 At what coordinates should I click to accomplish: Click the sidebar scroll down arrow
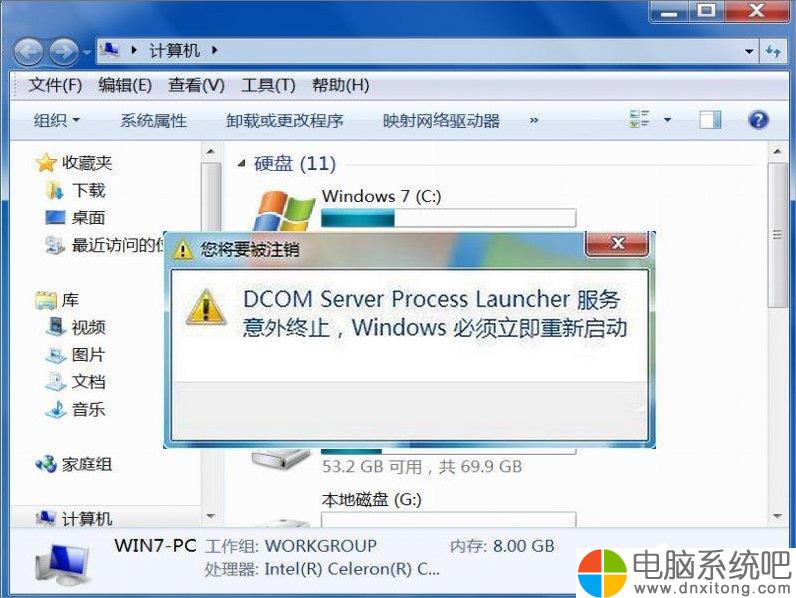click(211, 516)
